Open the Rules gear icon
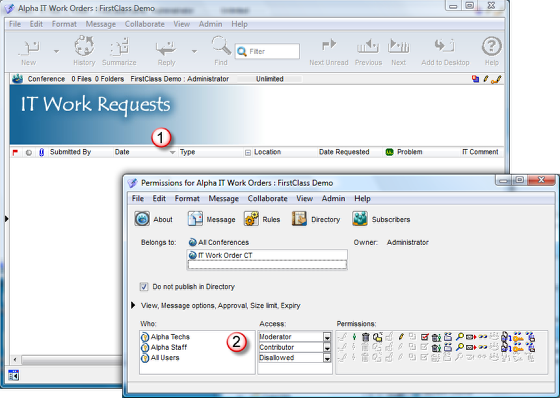Screen dimensions: 560x398 click(x=251, y=219)
